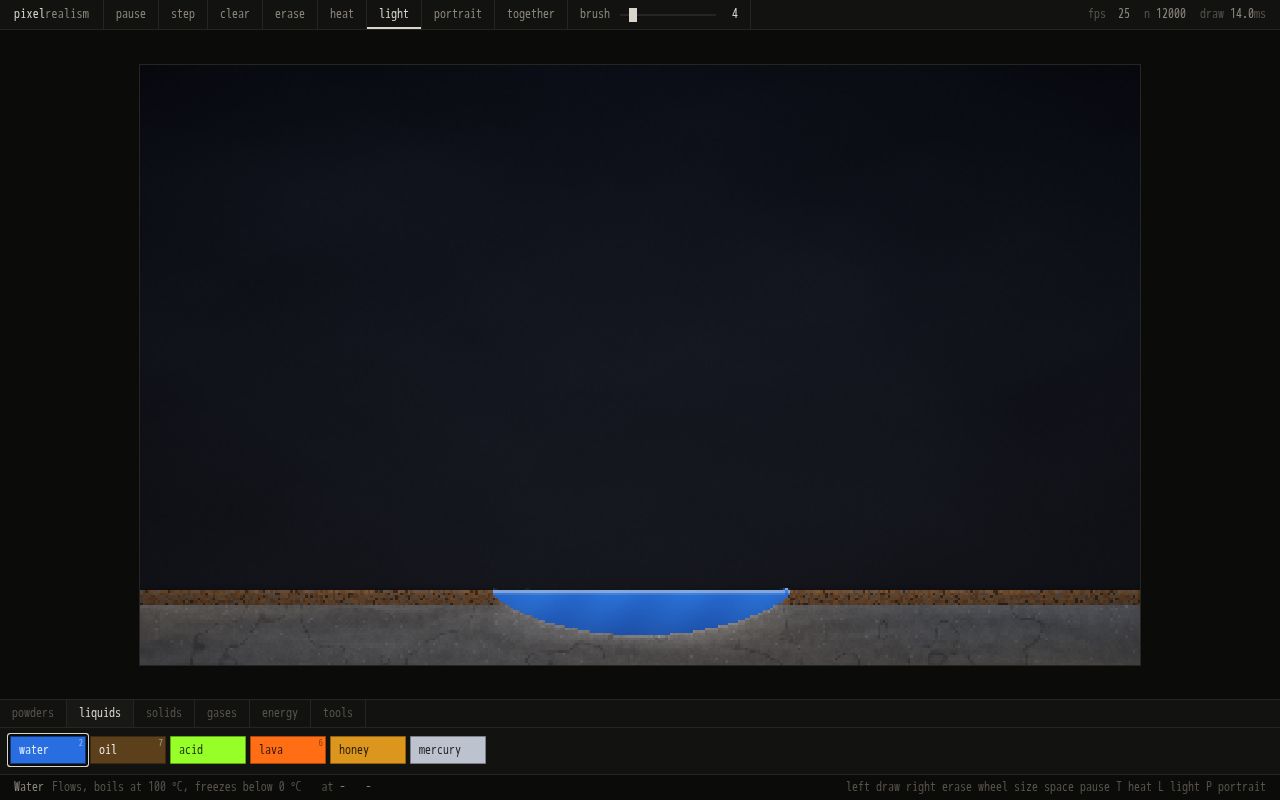
Task: Advance the simulation one step
Action: coord(183,14)
